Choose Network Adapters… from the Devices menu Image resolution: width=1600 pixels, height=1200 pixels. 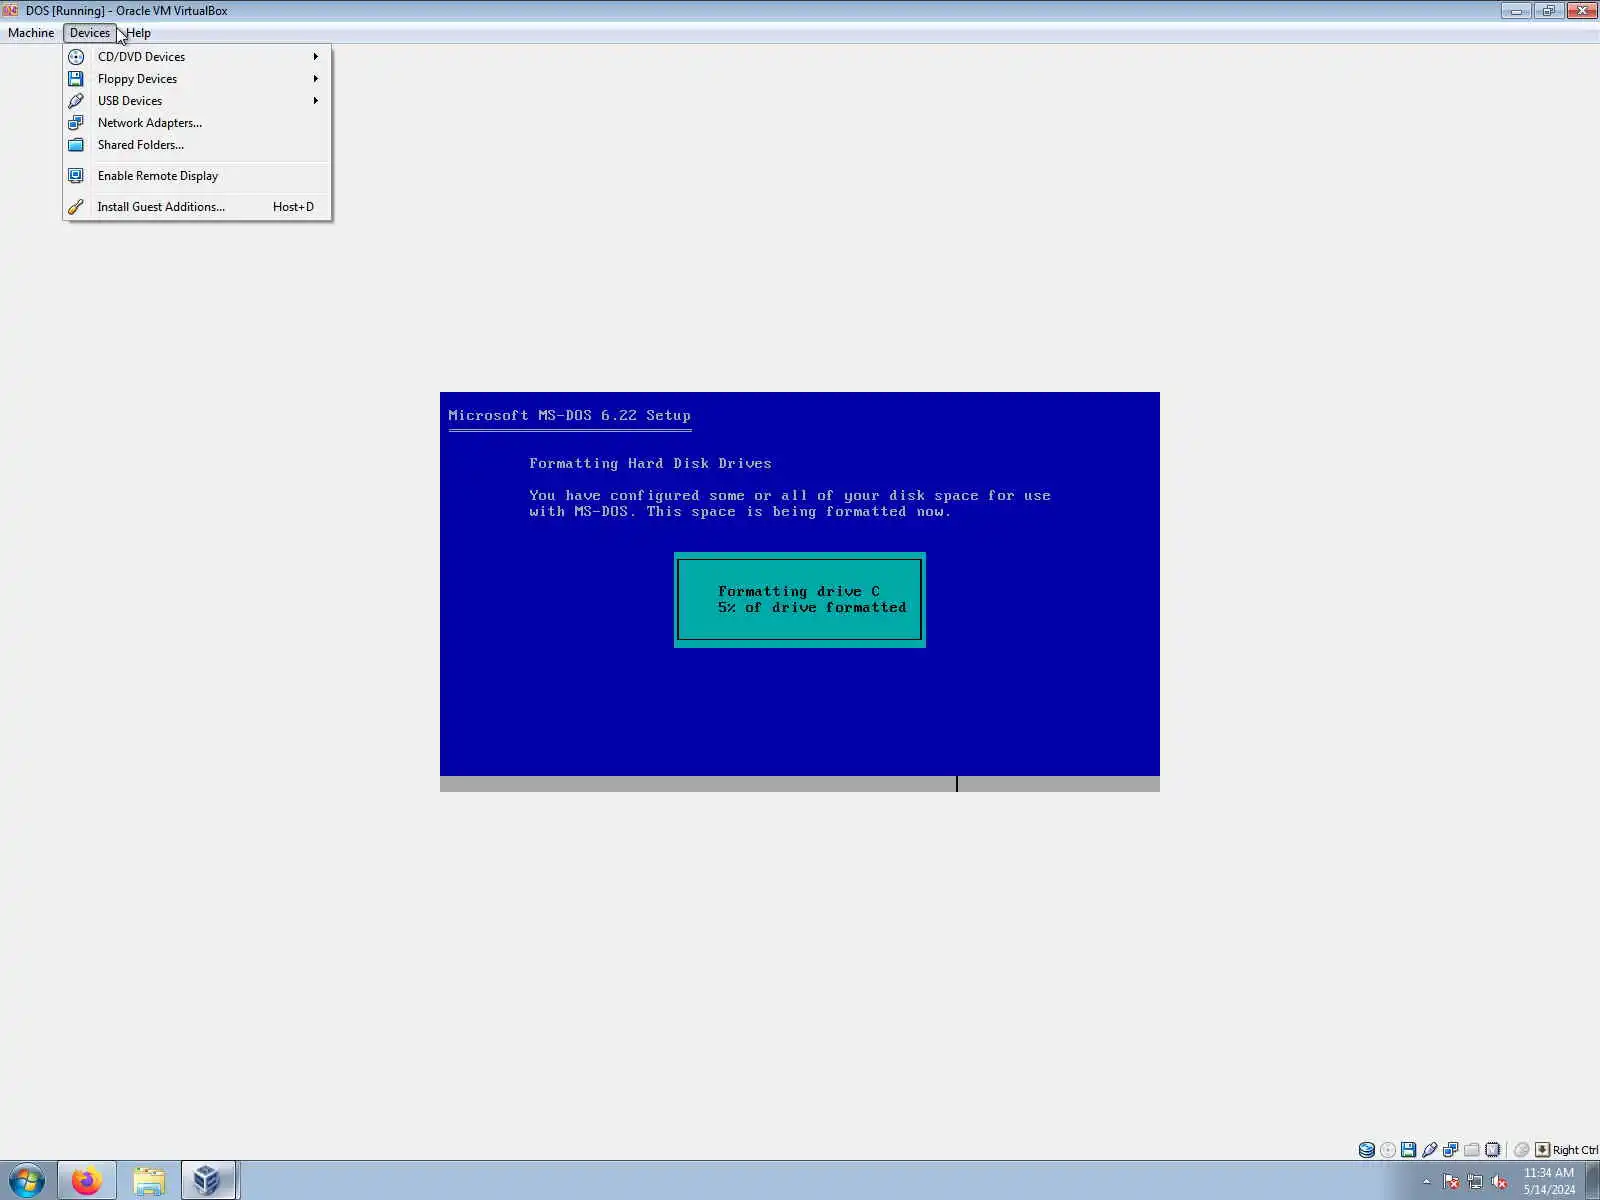click(197, 123)
